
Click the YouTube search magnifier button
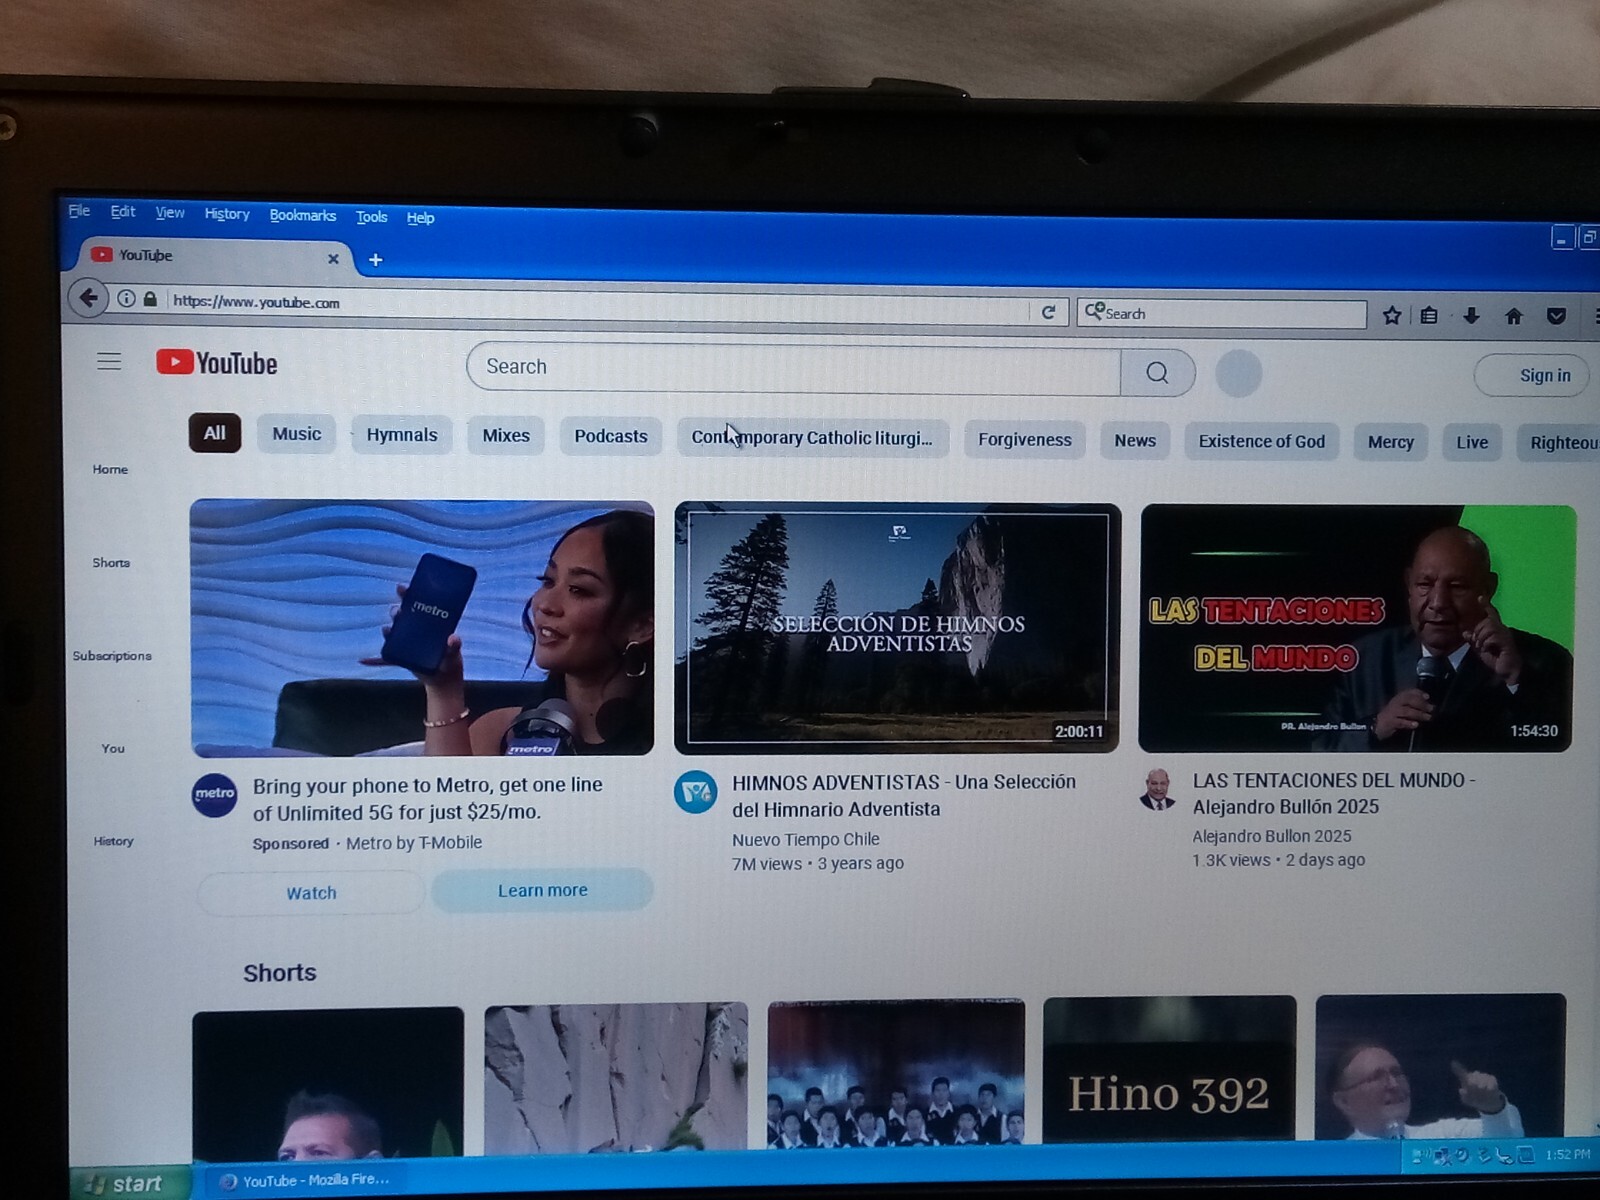point(1157,372)
